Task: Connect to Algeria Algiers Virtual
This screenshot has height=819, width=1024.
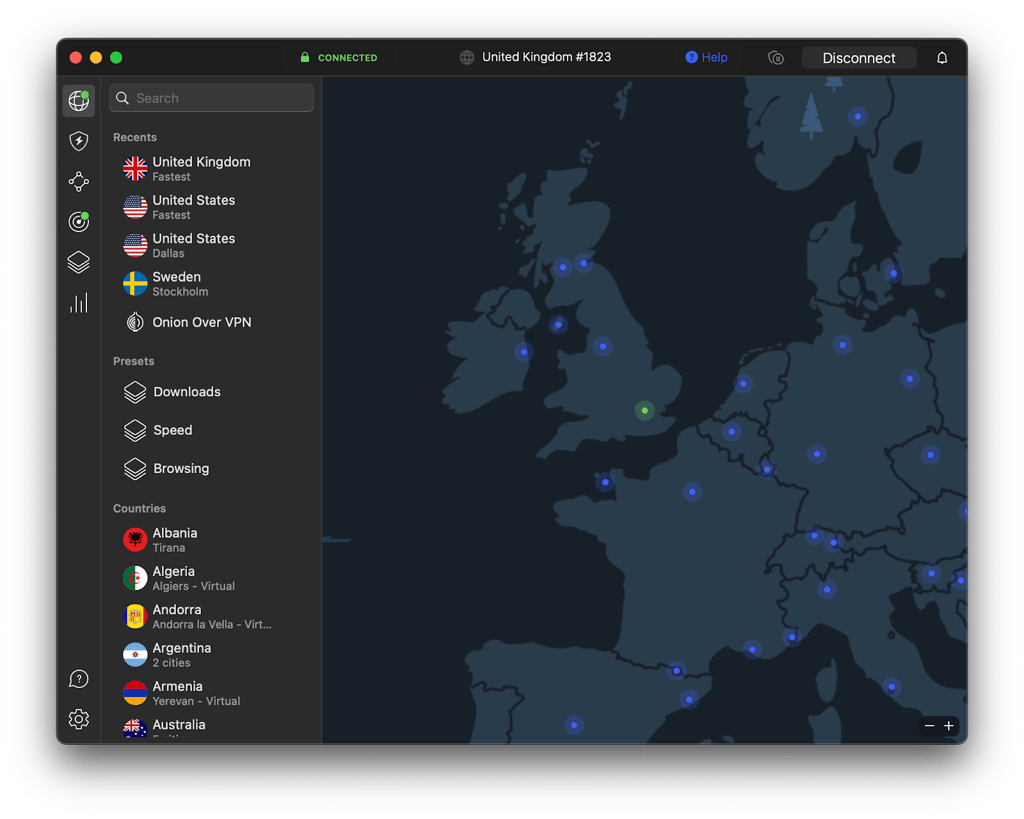Action: pos(212,578)
